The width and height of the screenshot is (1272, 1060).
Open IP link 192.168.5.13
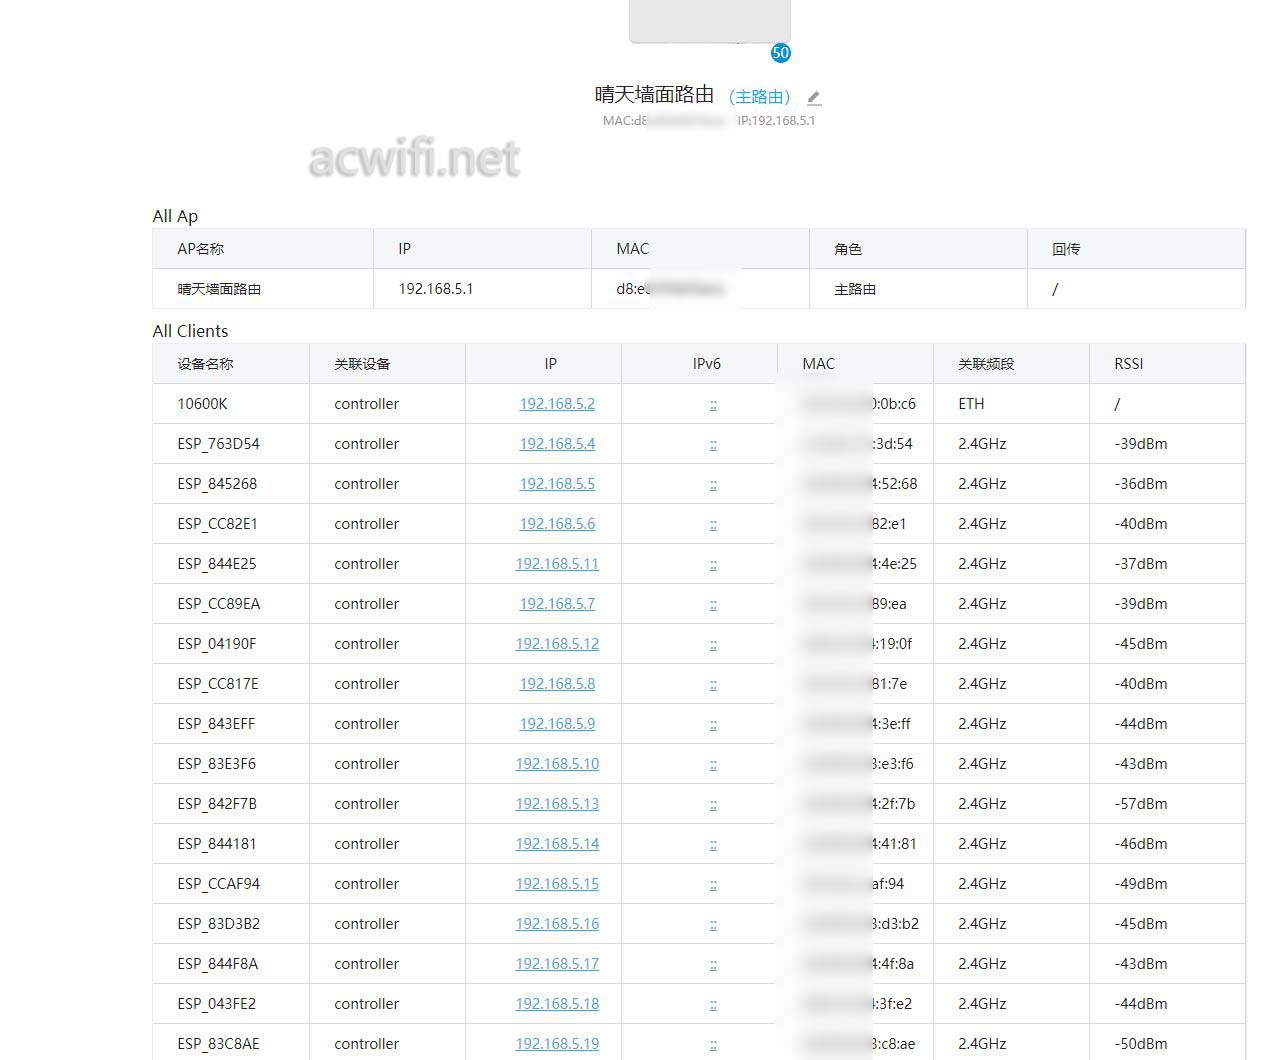(557, 804)
